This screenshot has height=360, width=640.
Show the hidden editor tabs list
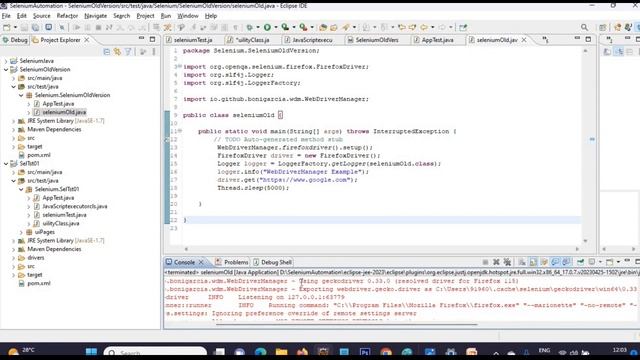546,40
